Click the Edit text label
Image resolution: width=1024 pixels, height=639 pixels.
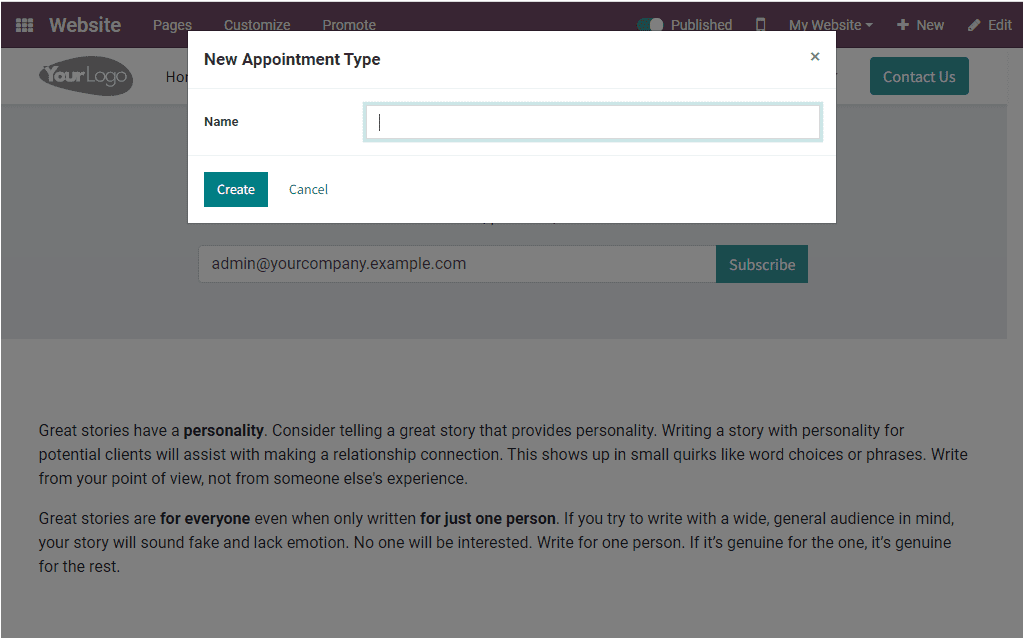[x=998, y=24]
